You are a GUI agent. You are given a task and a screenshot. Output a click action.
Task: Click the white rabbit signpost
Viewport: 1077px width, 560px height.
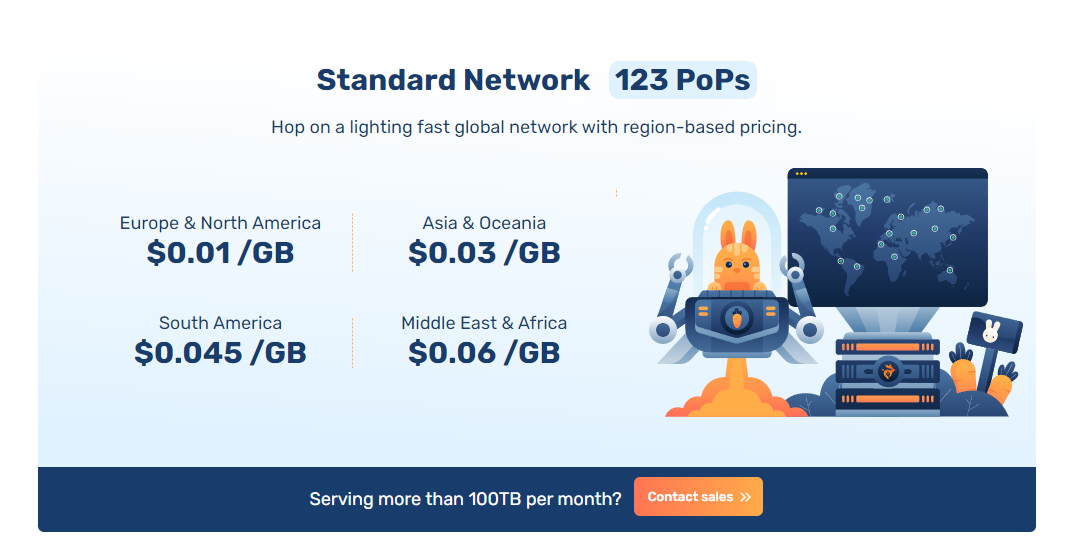(991, 332)
